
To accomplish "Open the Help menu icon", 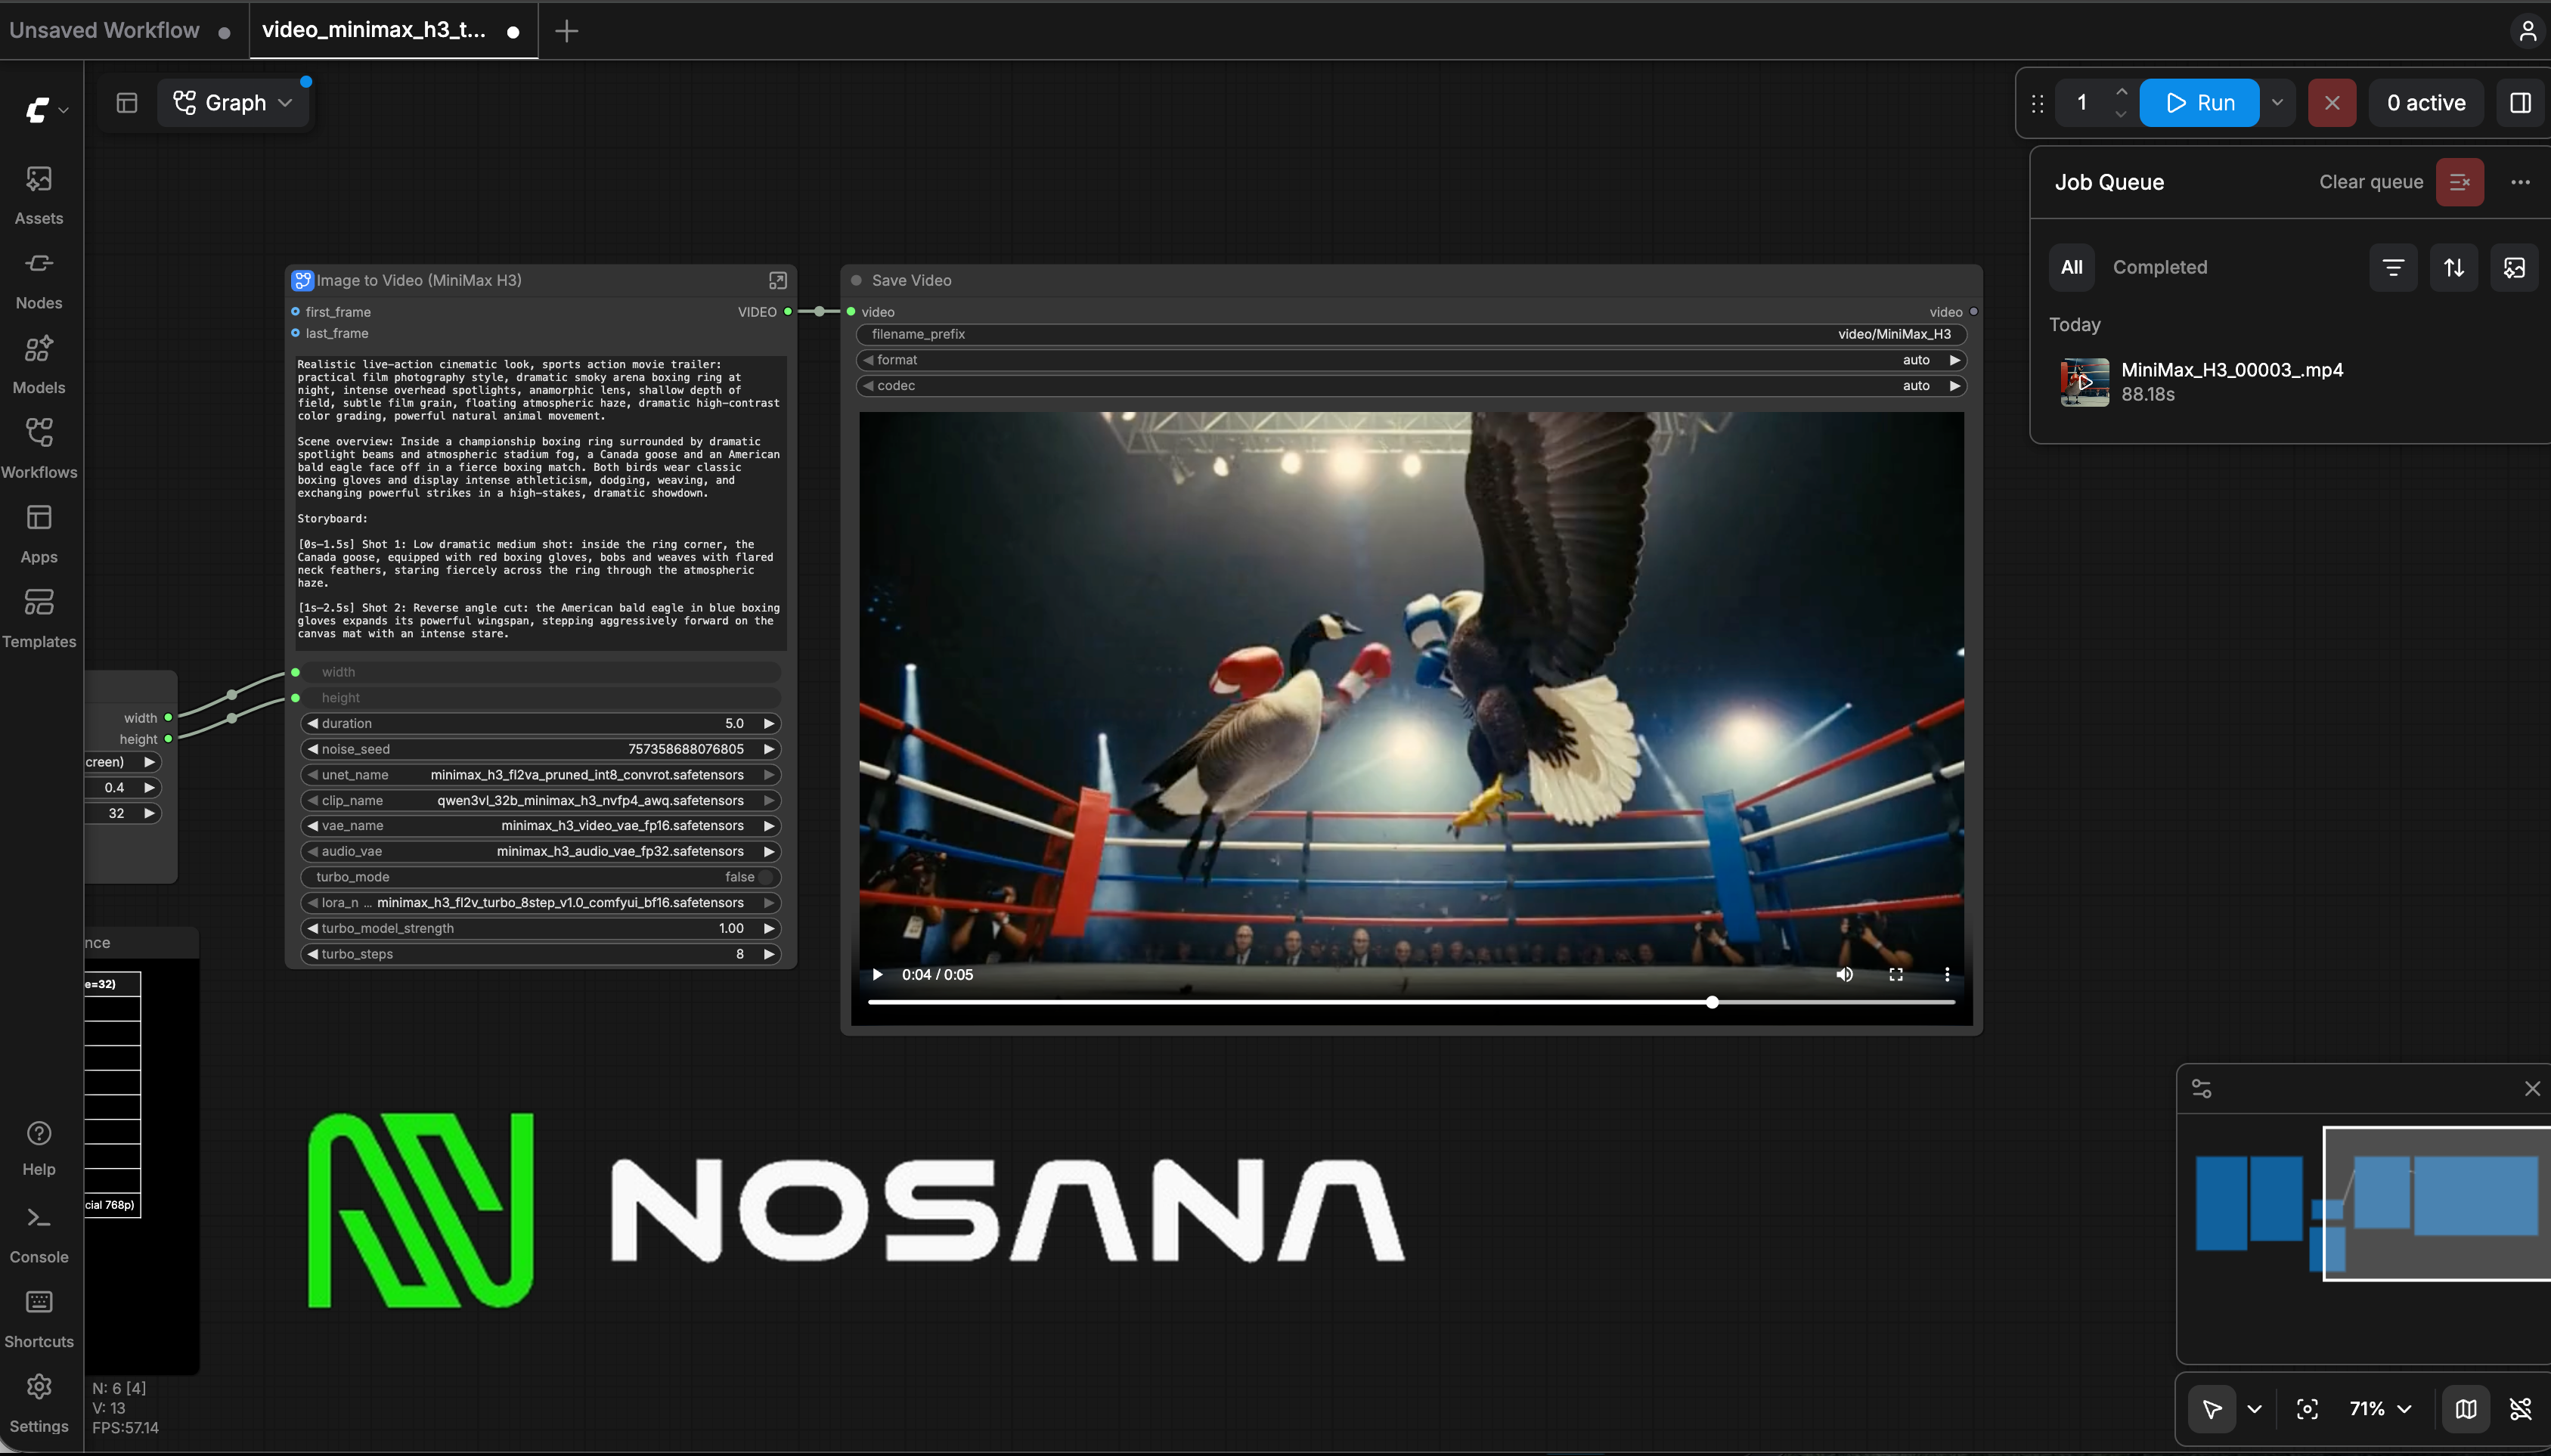I will pos(39,1147).
